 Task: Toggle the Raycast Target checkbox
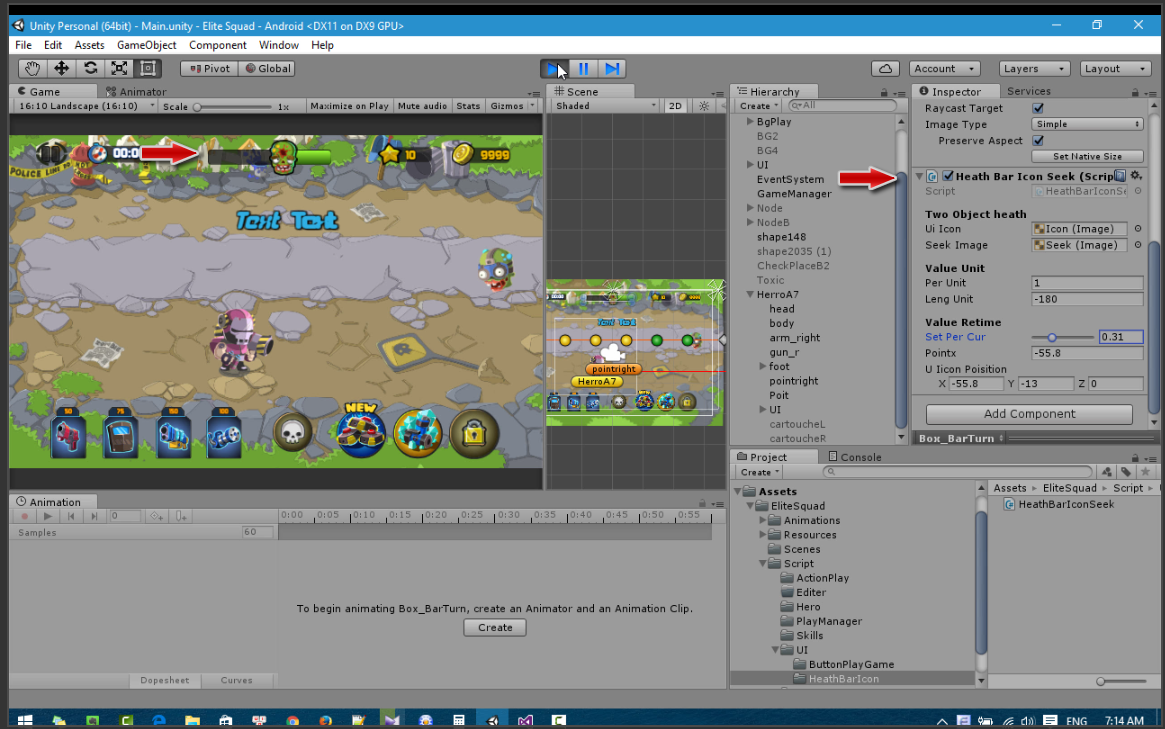pyautogui.click(x=1038, y=108)
